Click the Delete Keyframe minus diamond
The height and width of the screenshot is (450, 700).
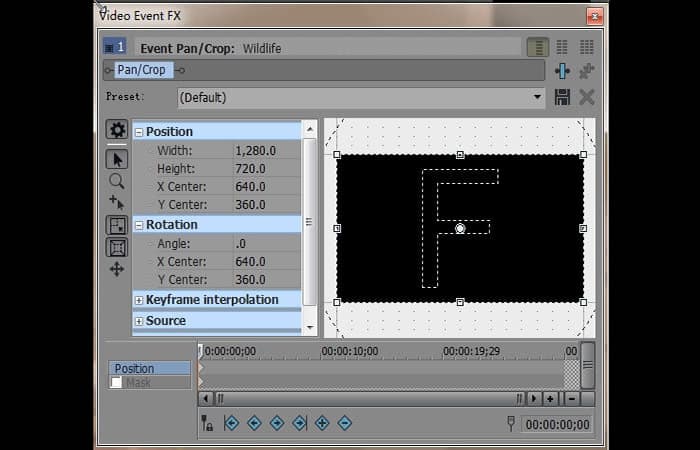tap(345, 423)
